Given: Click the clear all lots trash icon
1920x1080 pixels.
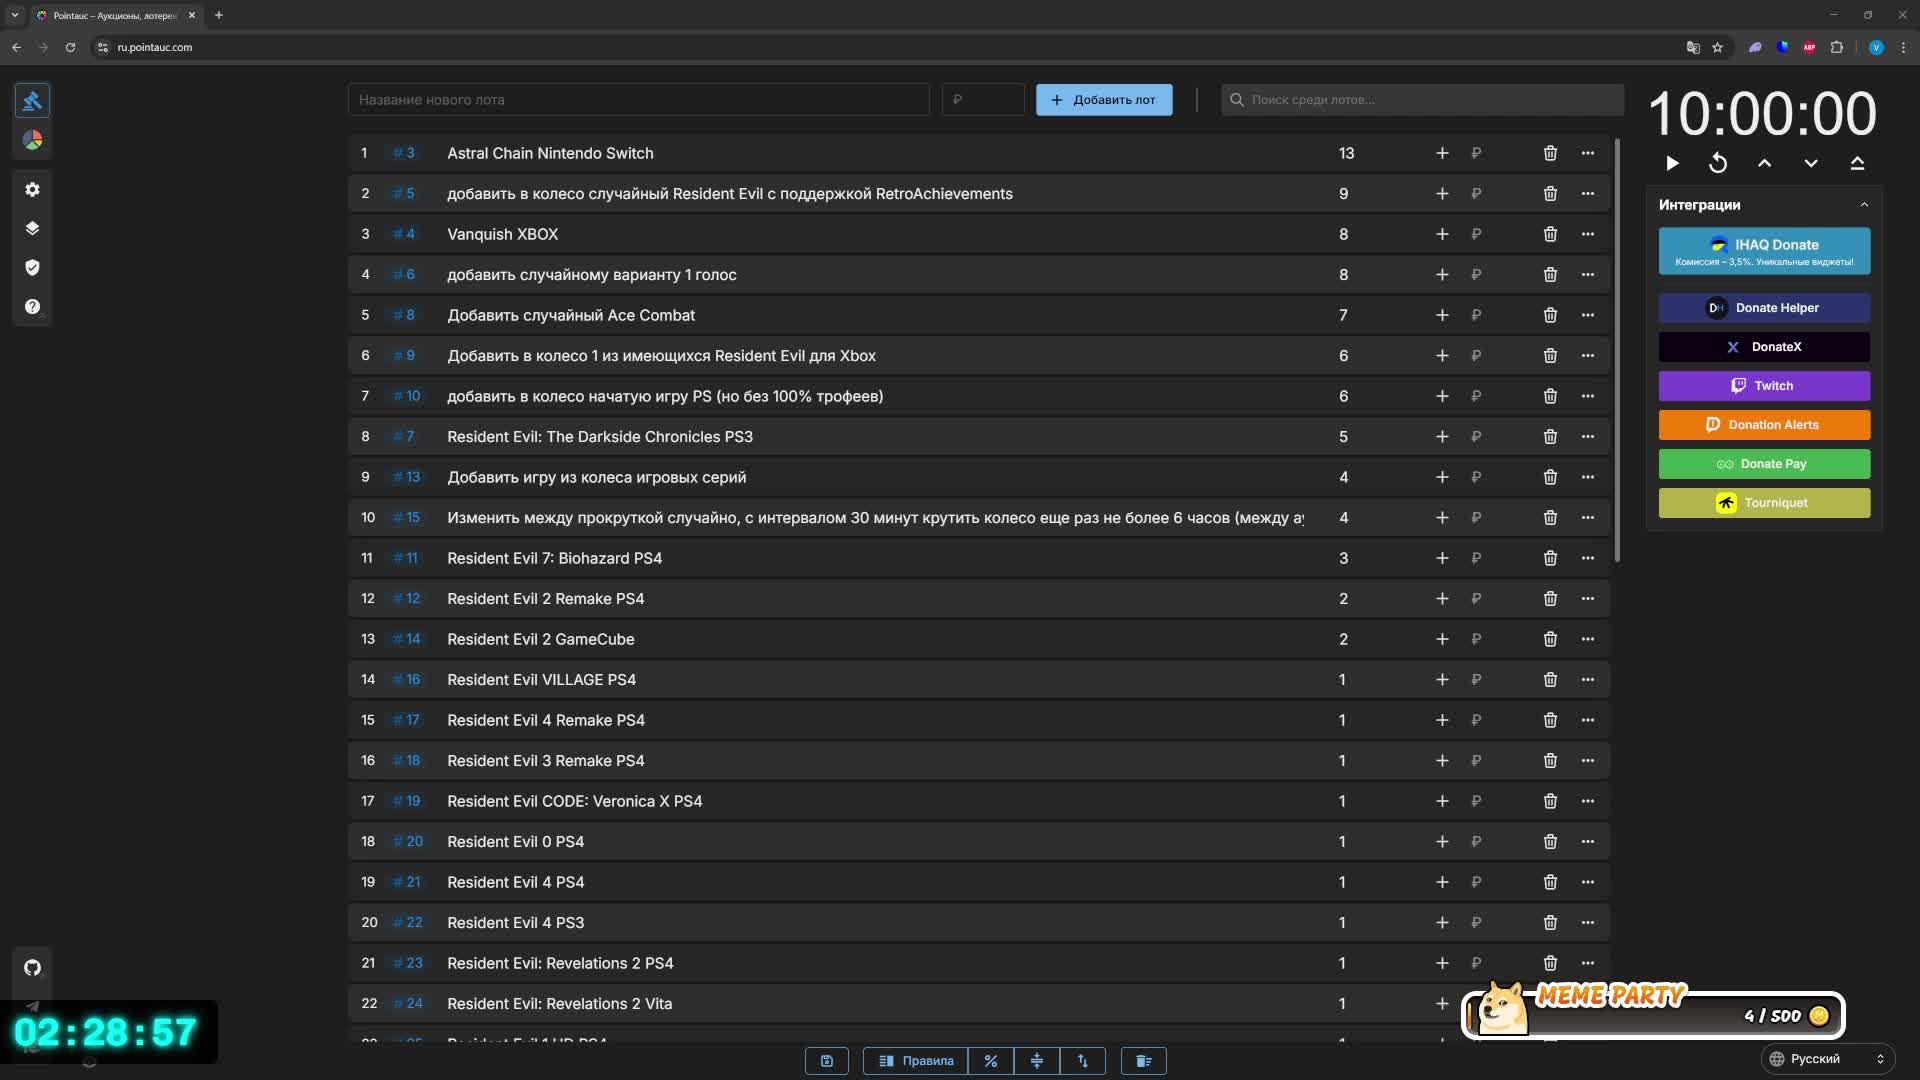Looking at the screenshot, I should click(1143, 1061).
